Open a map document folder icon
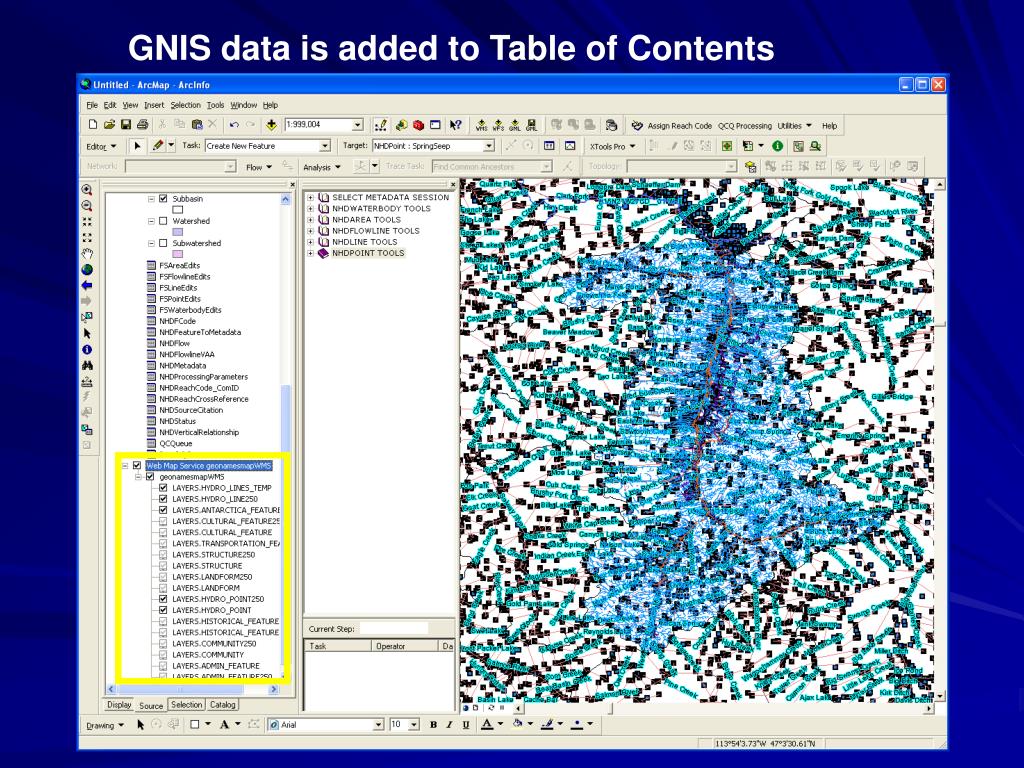Viewport: 1024px width, 768px height. coord(109,125)
